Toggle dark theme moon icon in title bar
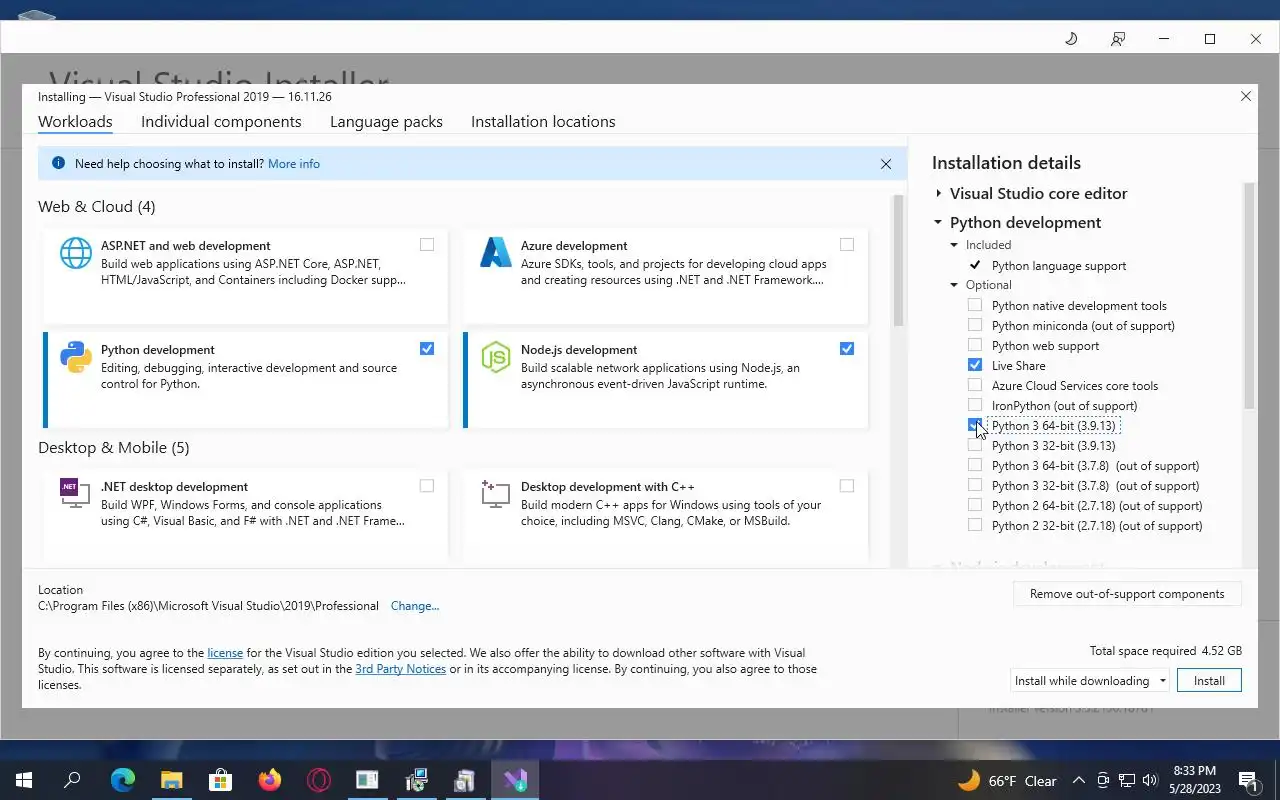Viewport: 1280px width, 800px height. pos(1071,39)
